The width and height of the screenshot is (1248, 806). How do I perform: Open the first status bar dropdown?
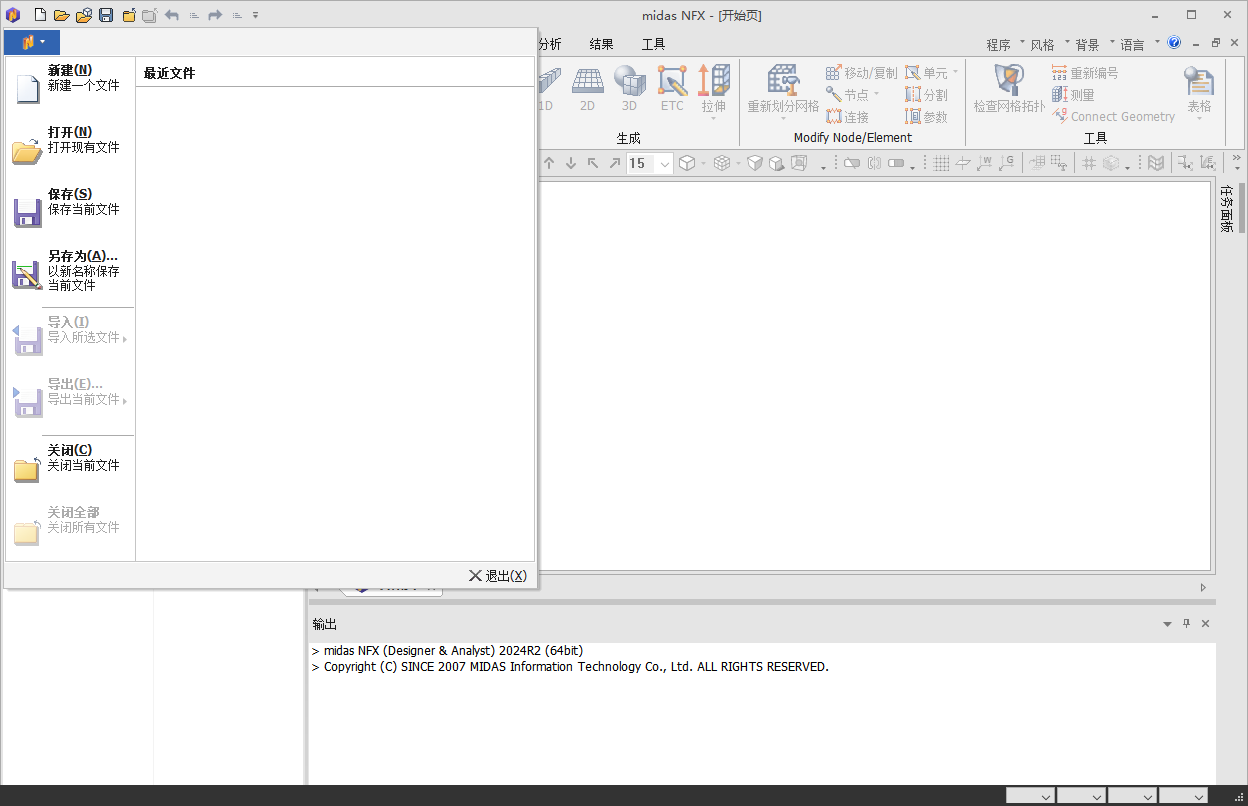1031,796
